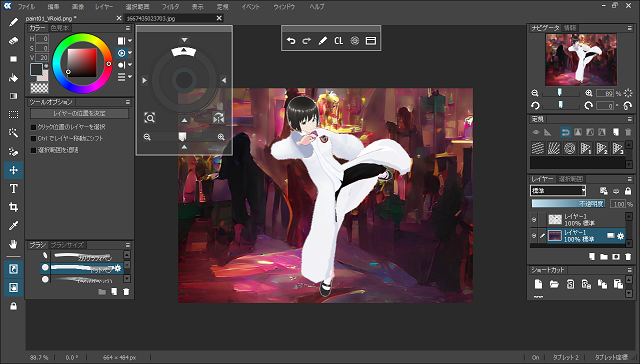Select the rectangular Selection tool
The height and width of the screenshot is (364, 640).
pos(13,115)
